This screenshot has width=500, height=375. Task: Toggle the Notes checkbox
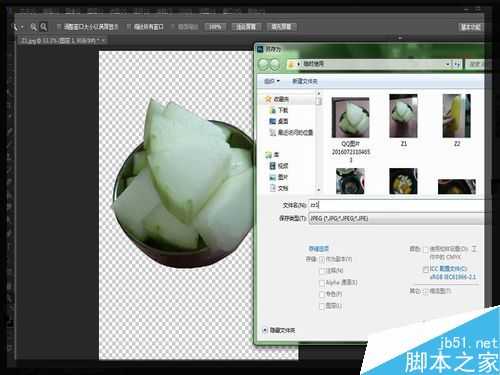(322, 271)
